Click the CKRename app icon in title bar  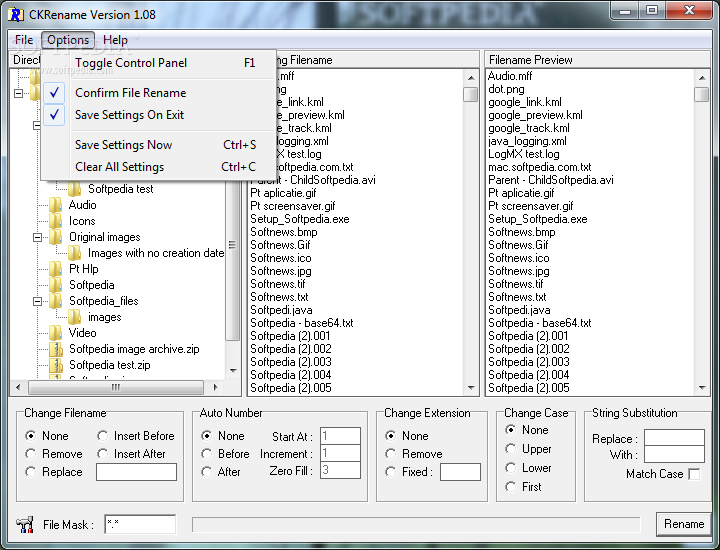[x=16, y=14]
